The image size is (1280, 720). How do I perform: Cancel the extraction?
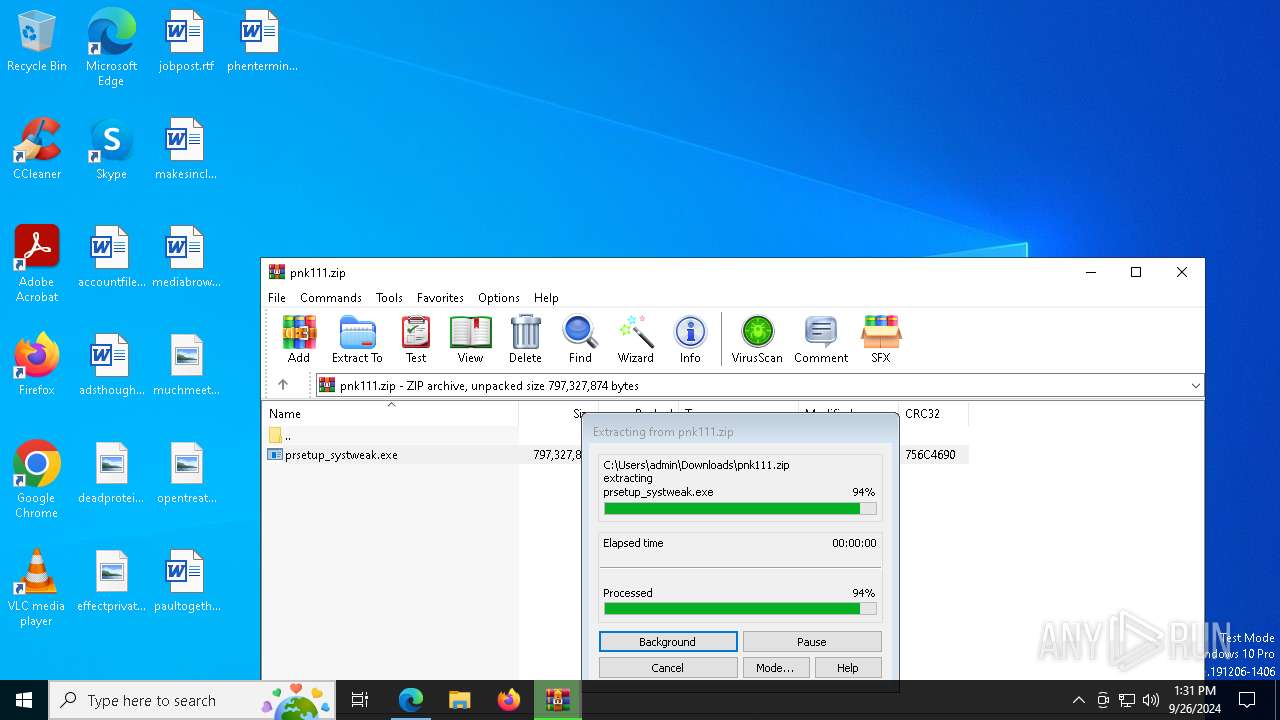[x=668, y=668]
